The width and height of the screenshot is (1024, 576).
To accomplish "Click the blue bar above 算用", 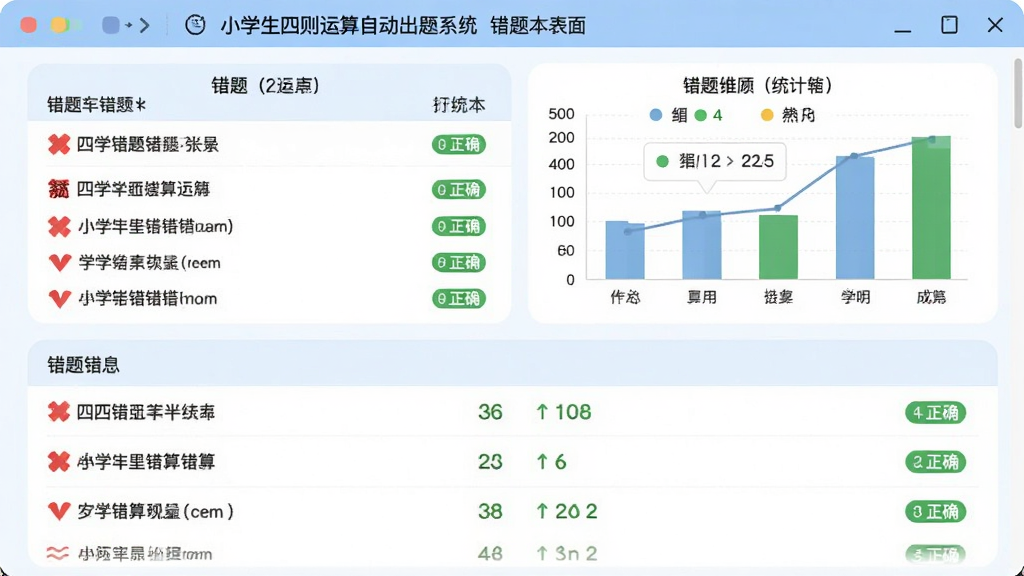I will coord(701,245).
